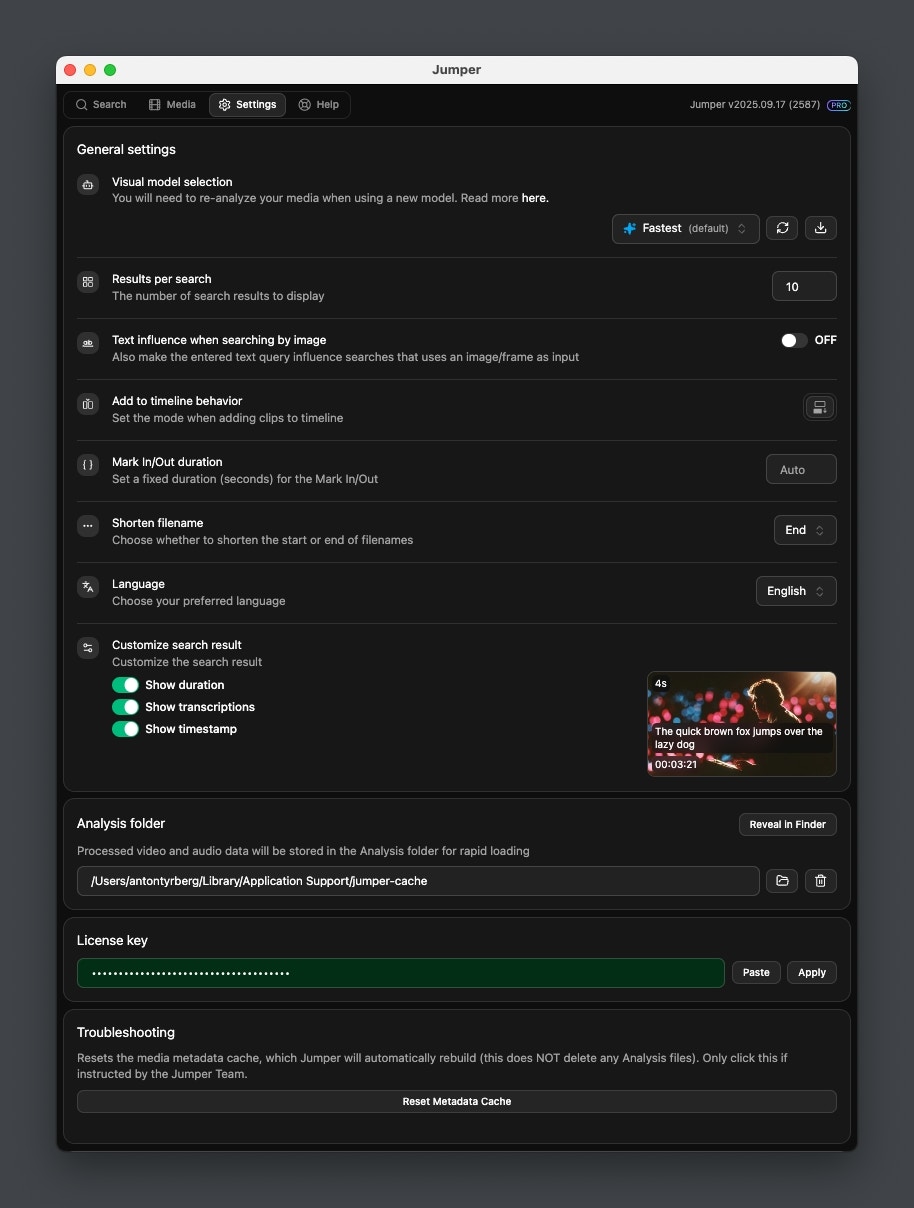Click the refresh models icon button

click(x=782, y=228)
